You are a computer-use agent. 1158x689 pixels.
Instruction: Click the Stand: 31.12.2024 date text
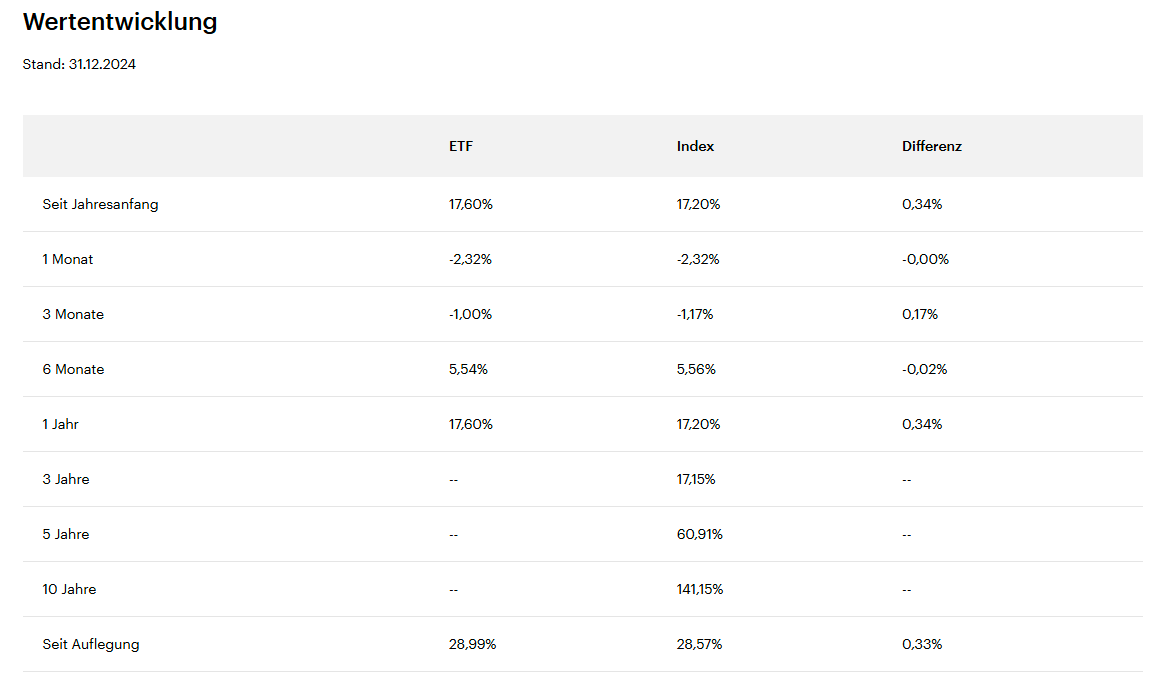[x=79, y=65]
